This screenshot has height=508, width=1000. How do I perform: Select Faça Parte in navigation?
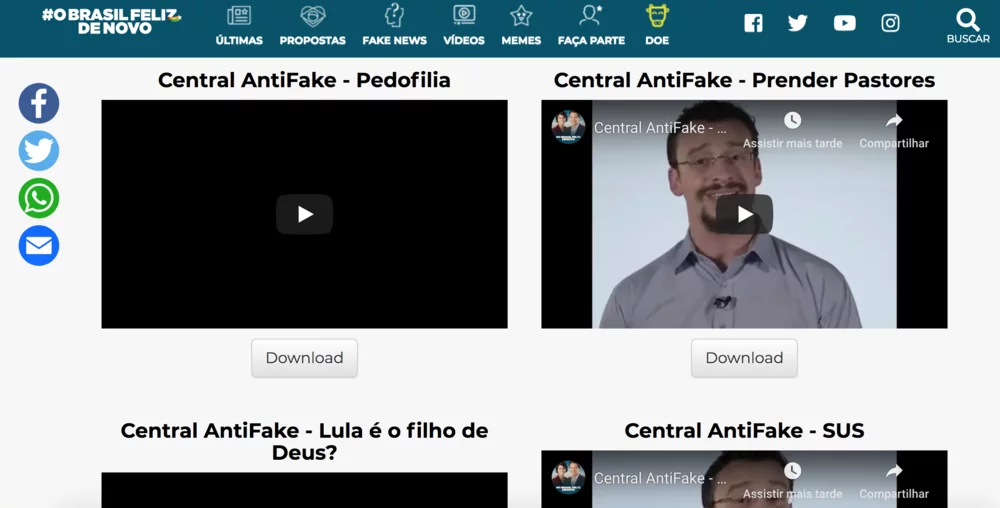591,26
